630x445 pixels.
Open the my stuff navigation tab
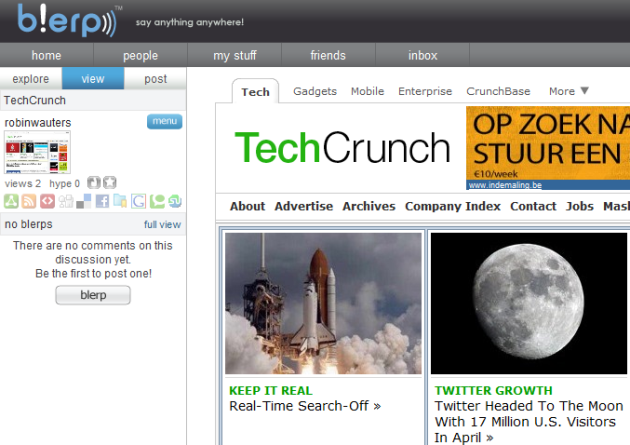235,55
